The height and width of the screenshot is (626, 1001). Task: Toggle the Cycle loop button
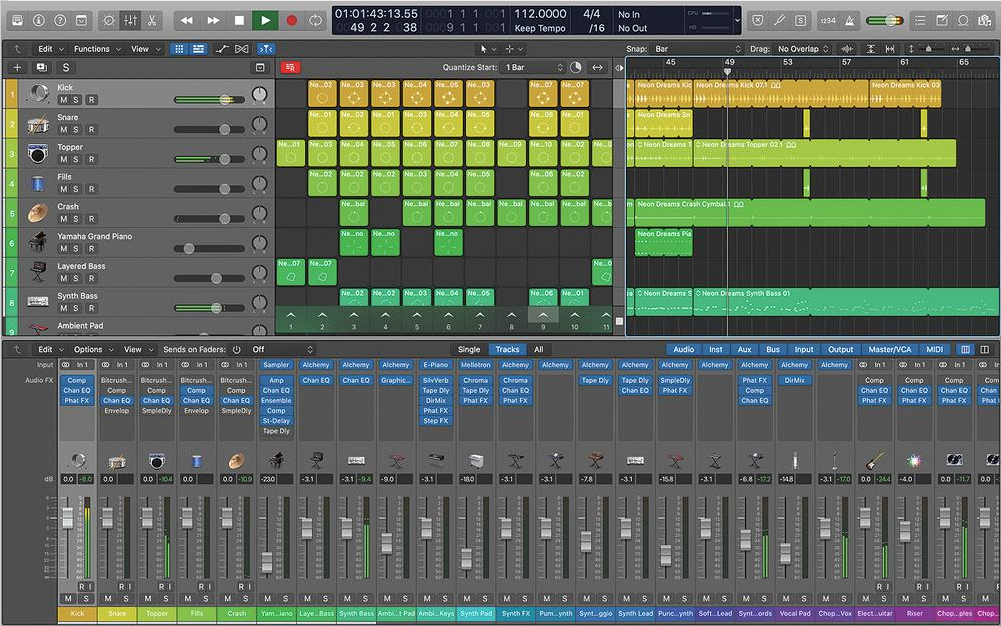[315, 20]
